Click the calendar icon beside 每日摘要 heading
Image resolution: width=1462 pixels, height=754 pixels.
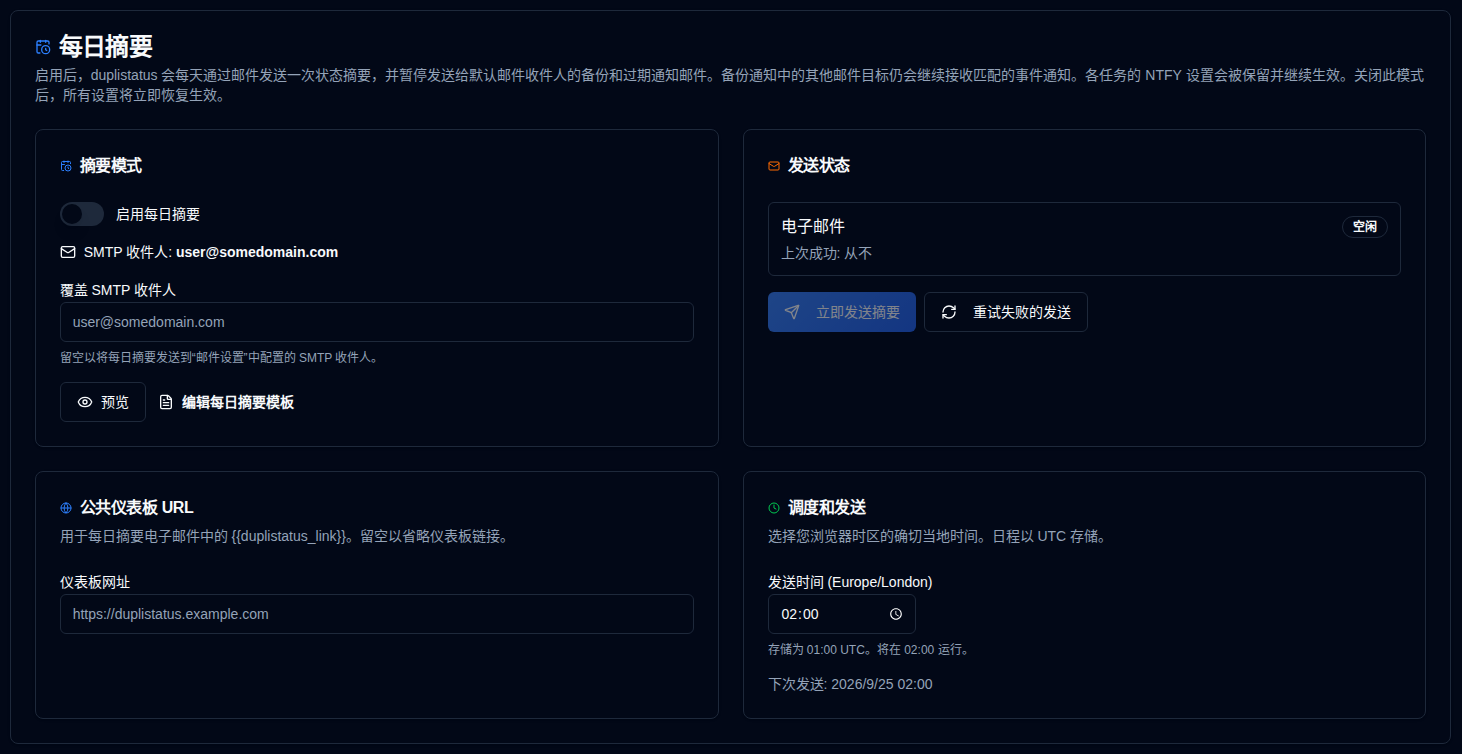click(43, 47)
